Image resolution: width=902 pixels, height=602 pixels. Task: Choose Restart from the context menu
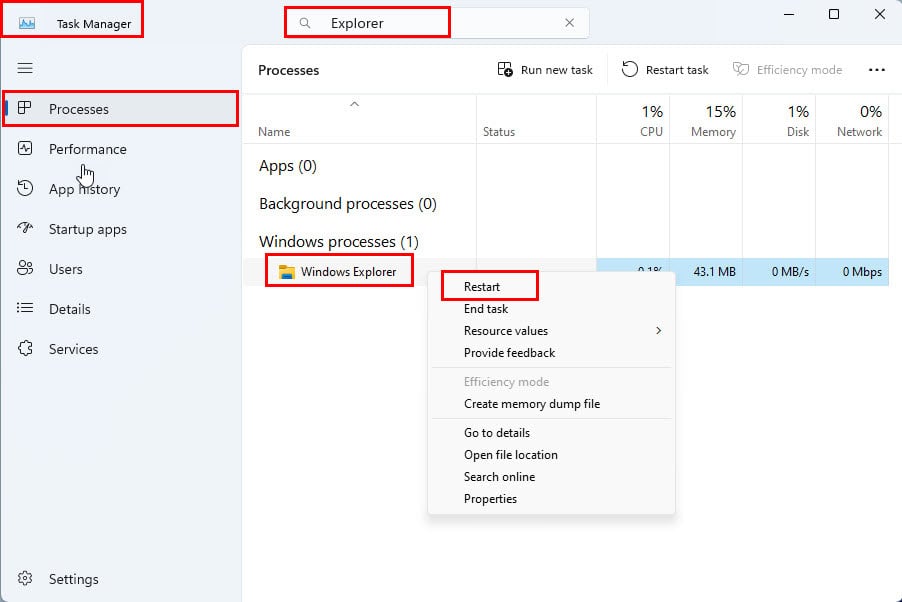click(x=481, y=287)
